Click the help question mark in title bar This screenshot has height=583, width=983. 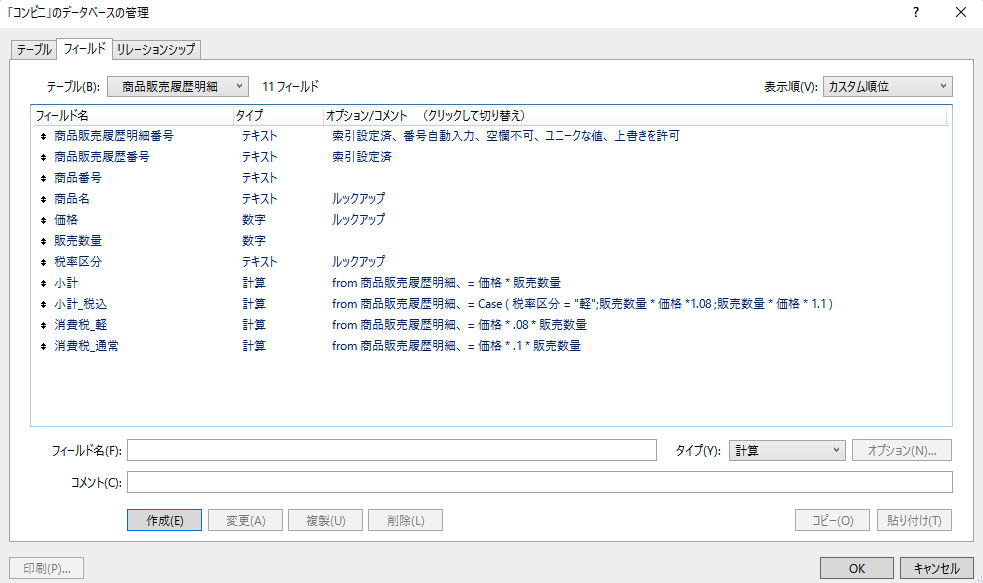tap(915, 12)
